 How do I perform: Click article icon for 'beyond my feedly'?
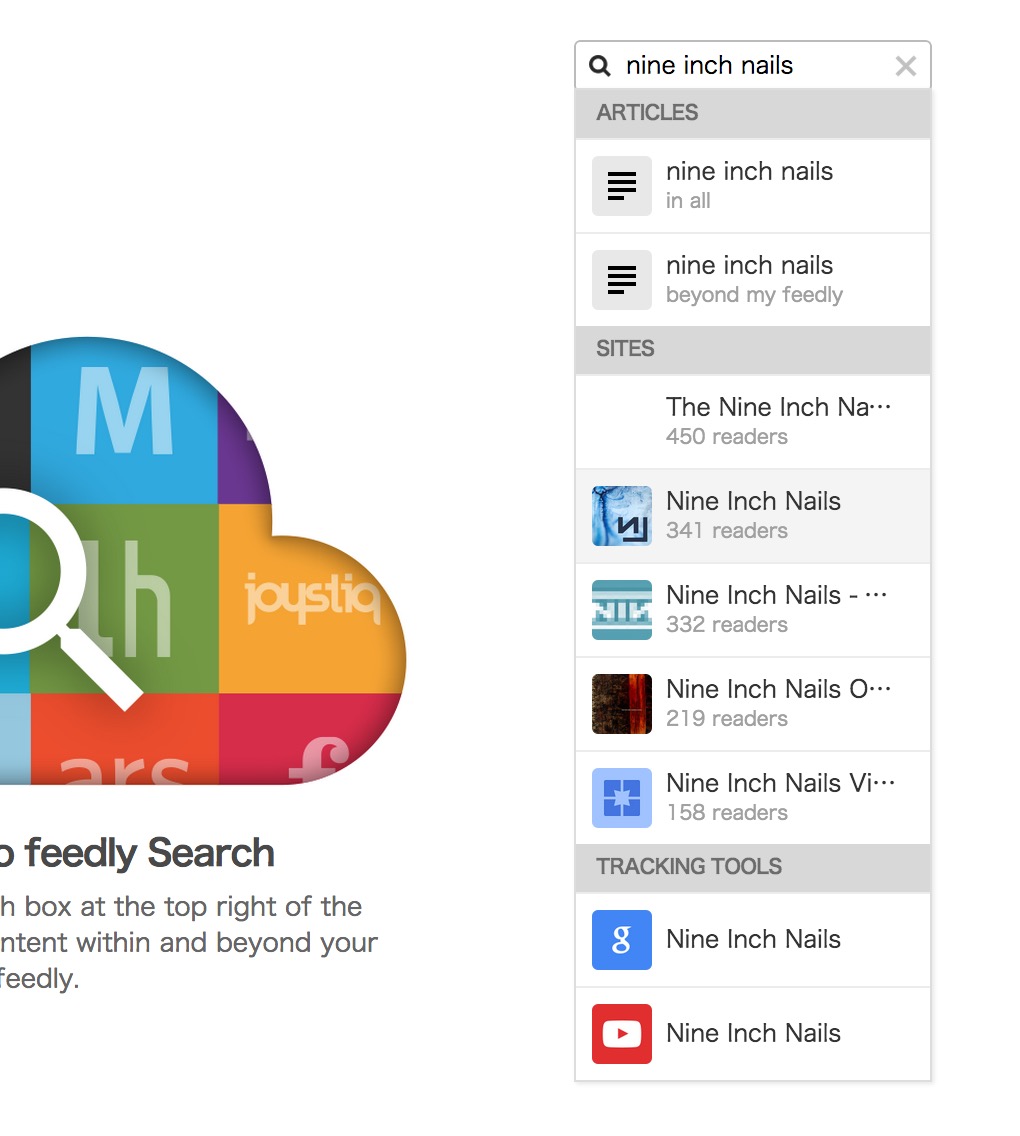coord(621,279)
